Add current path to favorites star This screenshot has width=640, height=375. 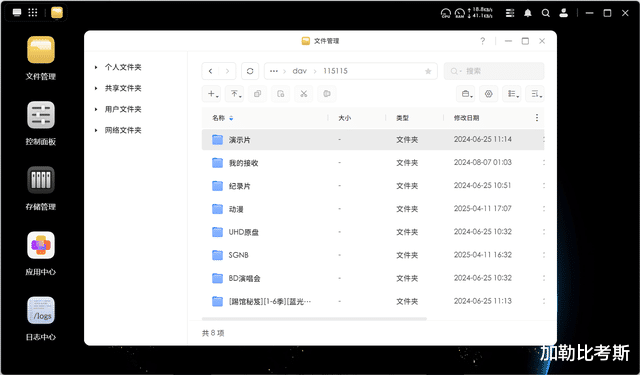(x=428, y=71)
